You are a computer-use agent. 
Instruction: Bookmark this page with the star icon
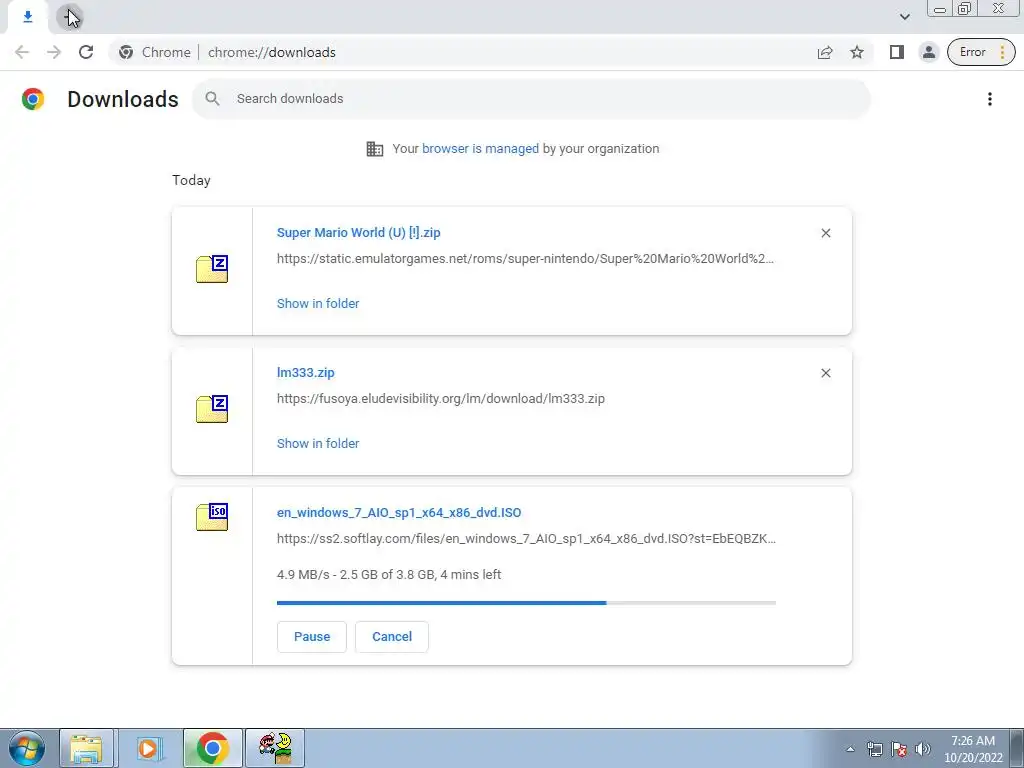857,52
